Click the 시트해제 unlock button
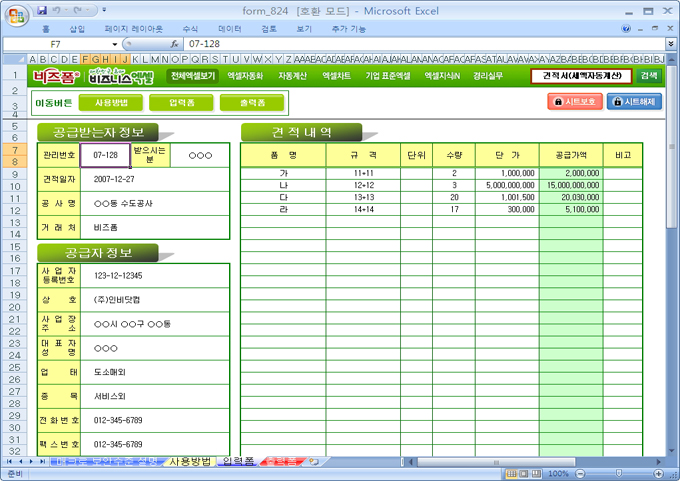The height and width of the screenshot is (481, 680). click(x=635, y=102)
